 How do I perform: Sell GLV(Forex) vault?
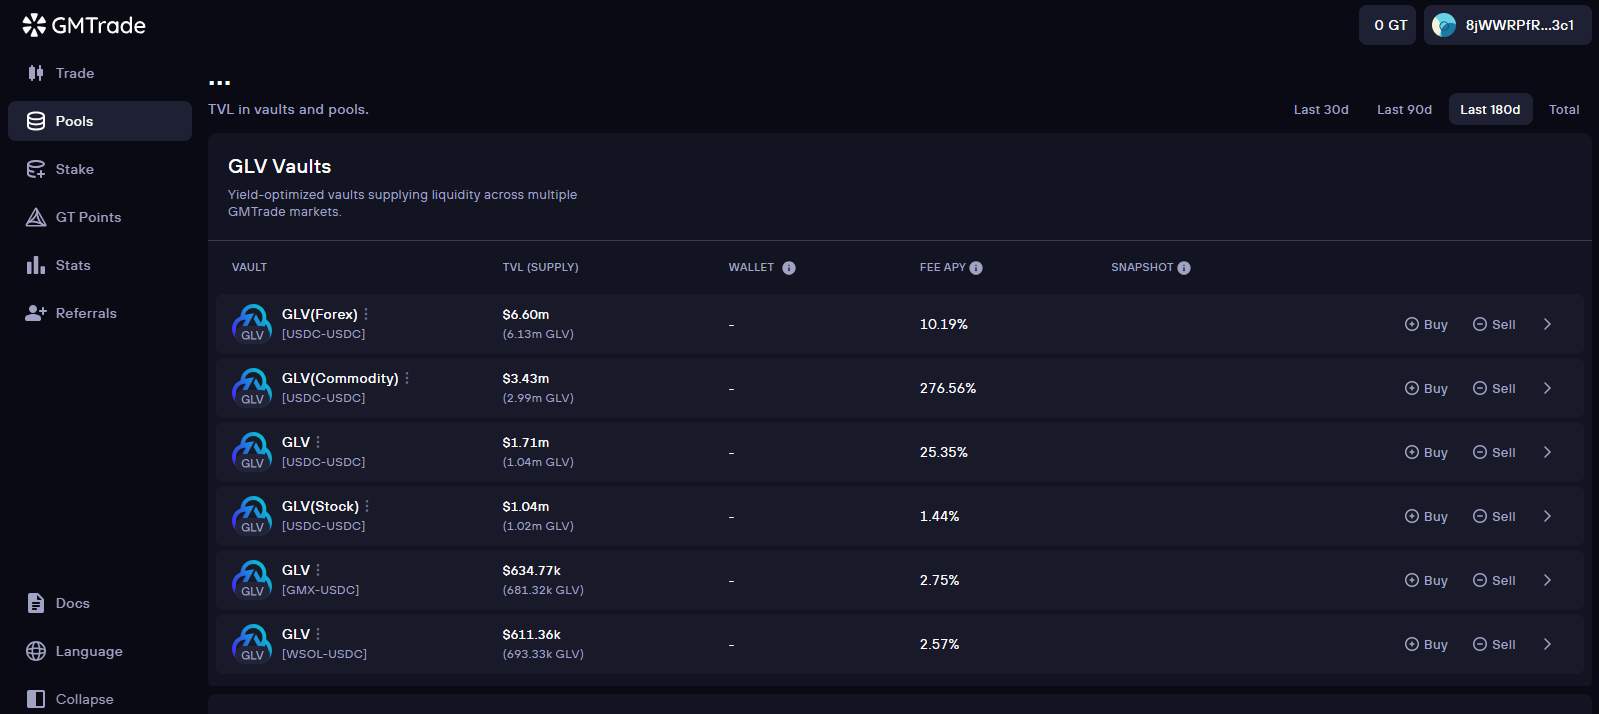tap(1494, 324)
